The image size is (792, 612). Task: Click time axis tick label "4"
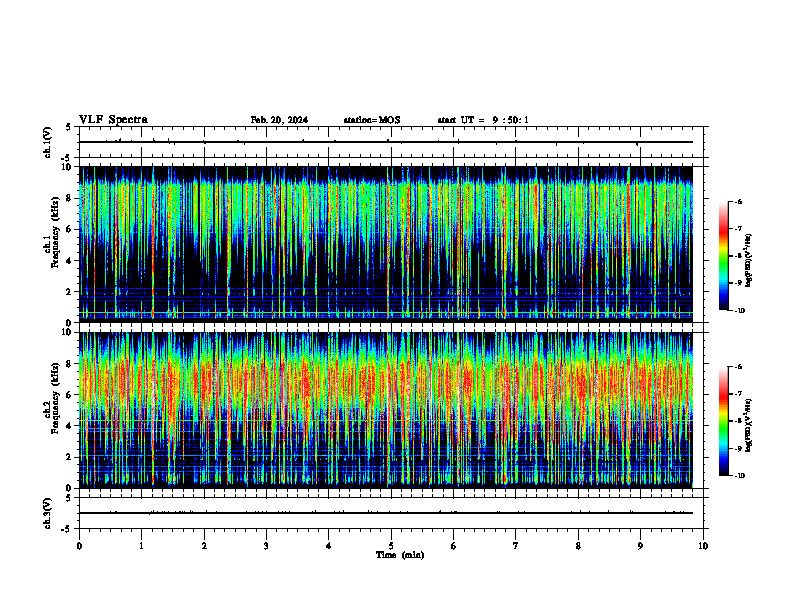pos(329,546)
